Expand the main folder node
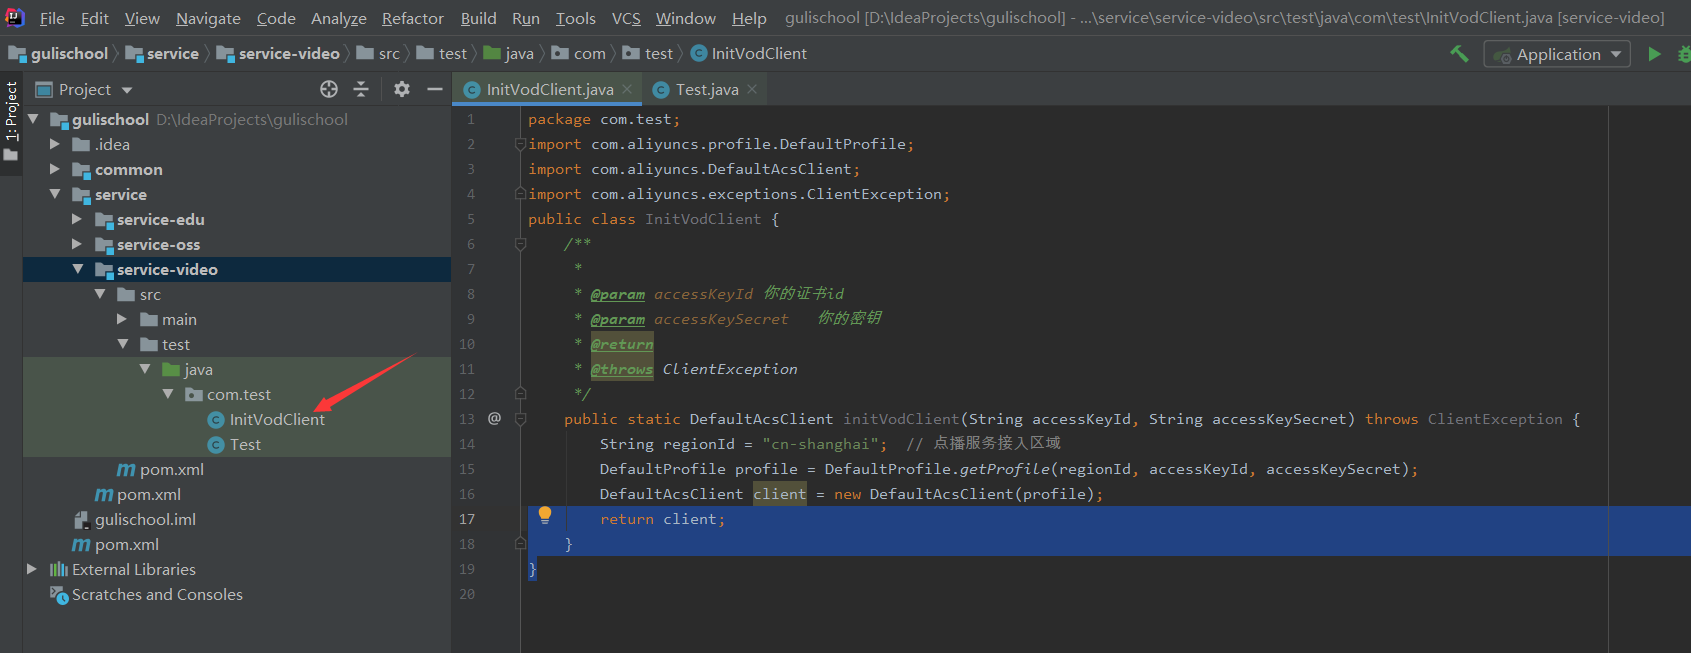 pos(122,319)
